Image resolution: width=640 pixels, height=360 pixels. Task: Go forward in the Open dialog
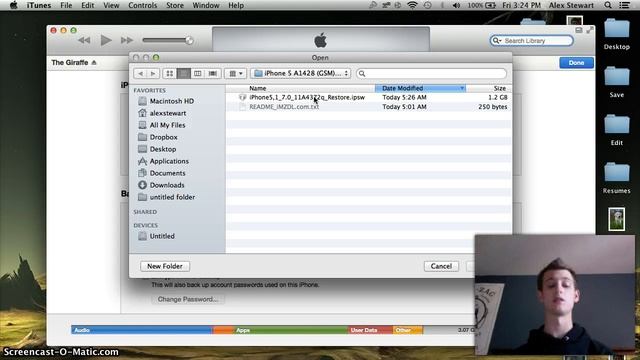(153, 73)
